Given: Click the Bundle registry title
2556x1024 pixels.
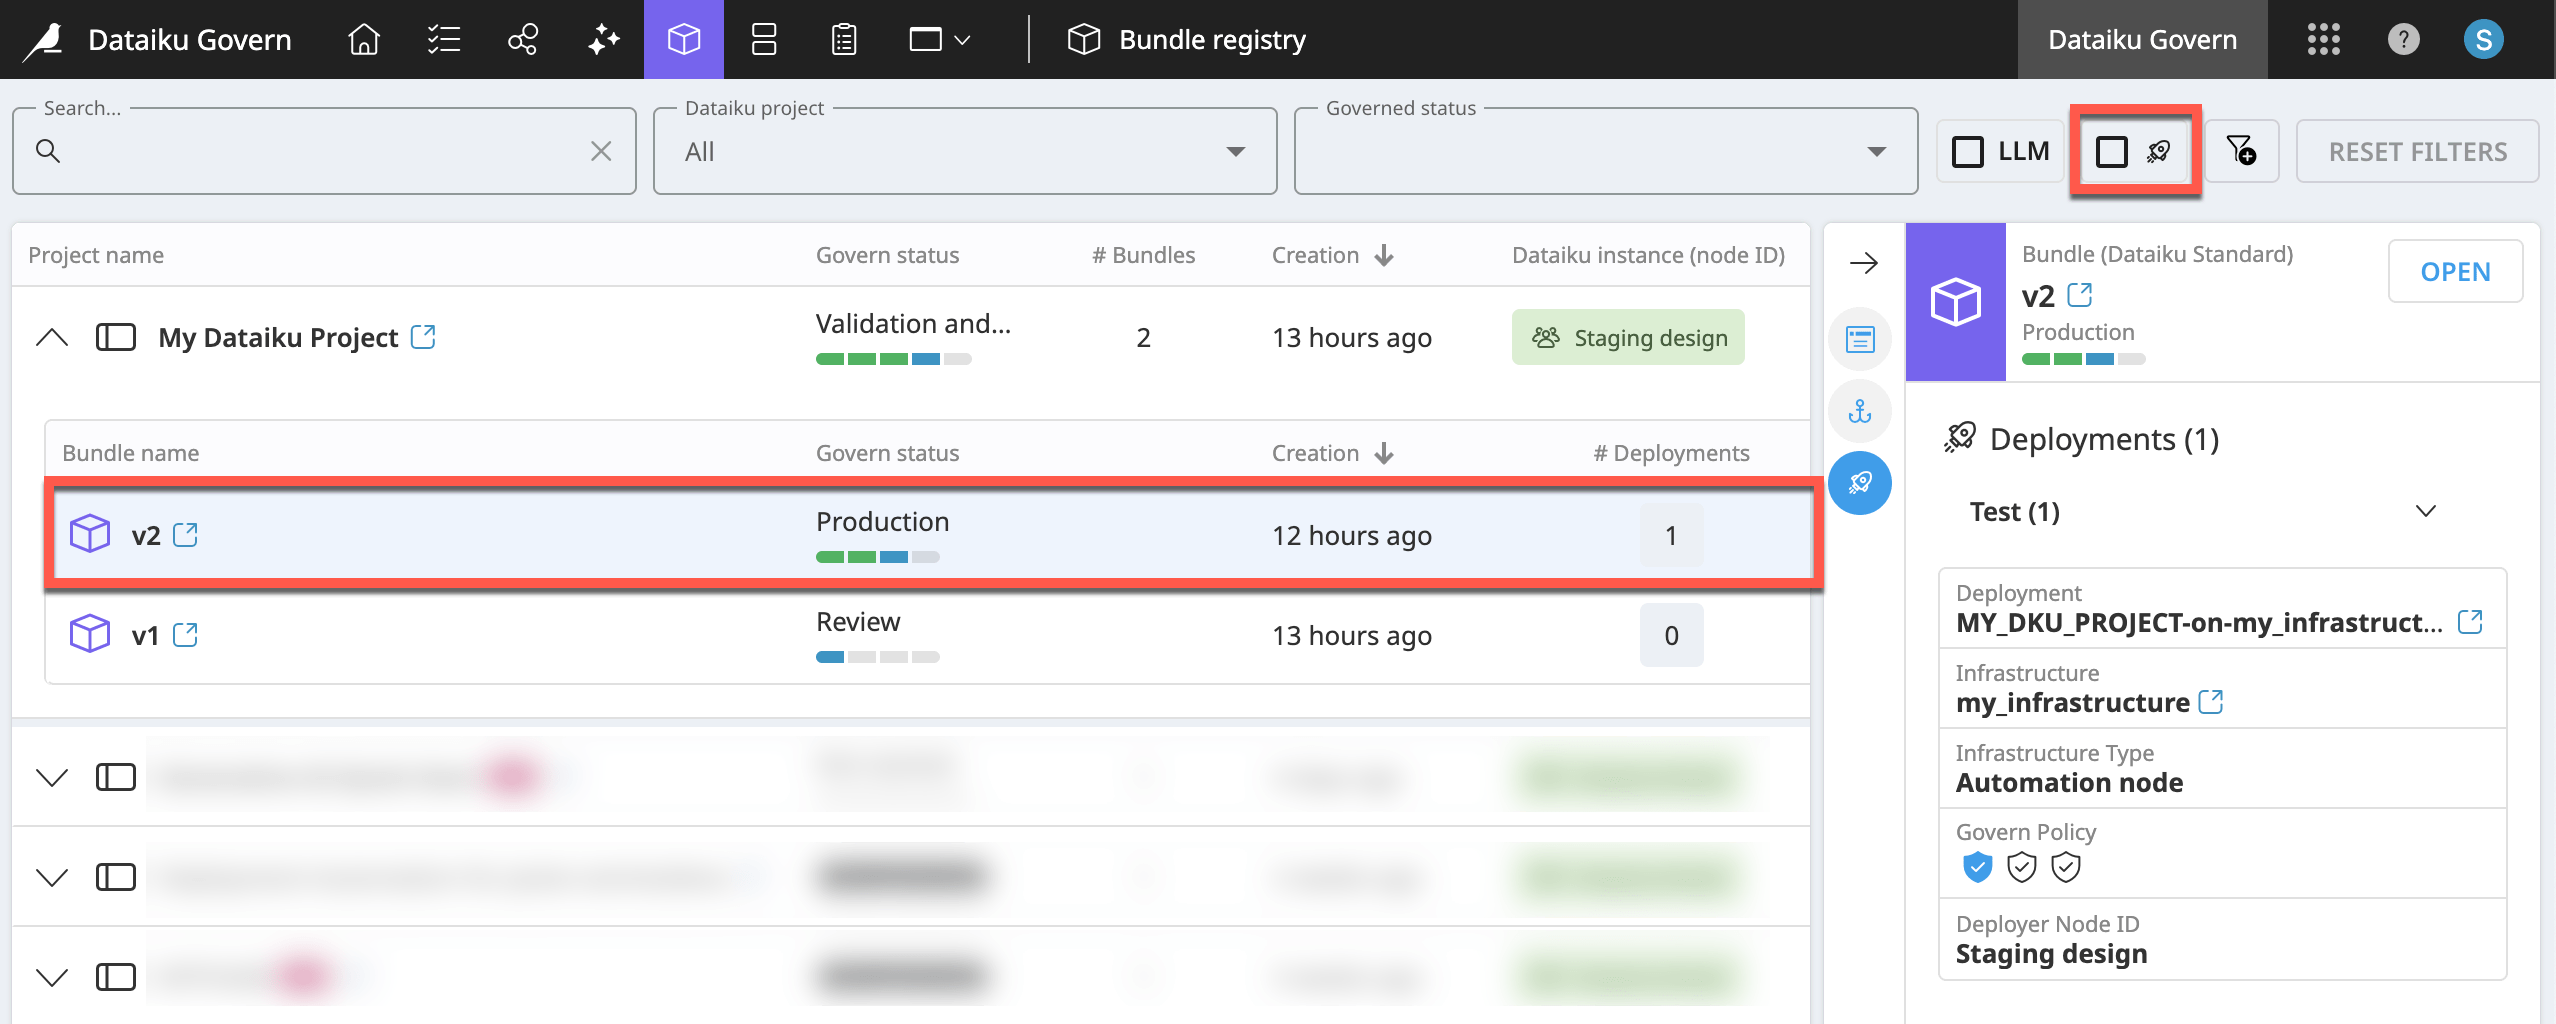Looking at the screenshot, I should (x=1212, y=39).
